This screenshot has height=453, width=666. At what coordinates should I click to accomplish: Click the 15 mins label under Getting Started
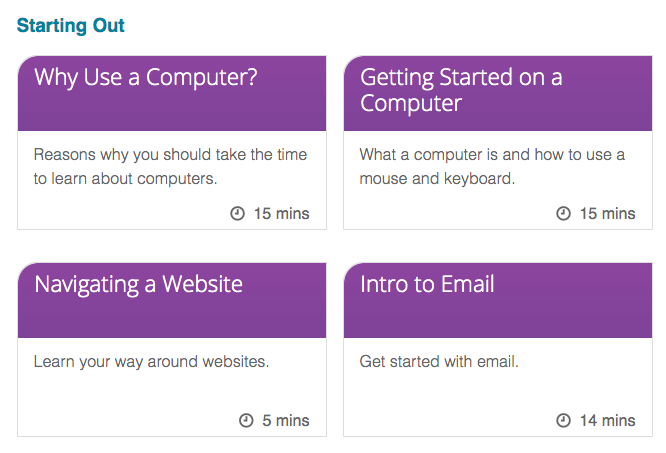pyautogui.click(x=607, y=213)
